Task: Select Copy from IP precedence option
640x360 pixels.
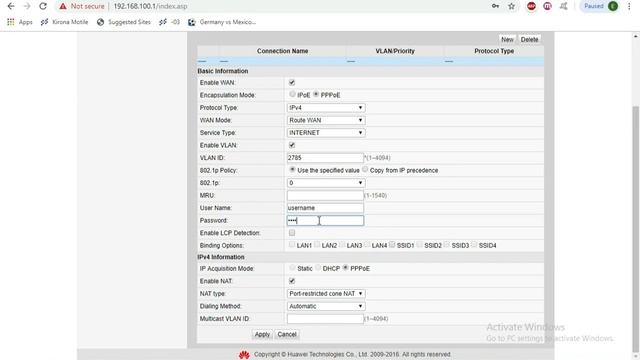Action: (x=365, y=169)
